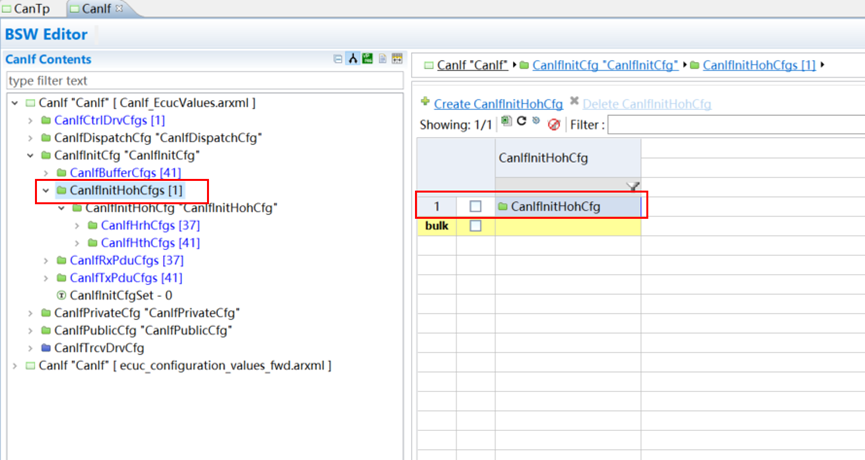Click the tree hierarchy icon in CanIf Contents toolbar
Viewport: 865px width, 460px height.
coord(353,60)
